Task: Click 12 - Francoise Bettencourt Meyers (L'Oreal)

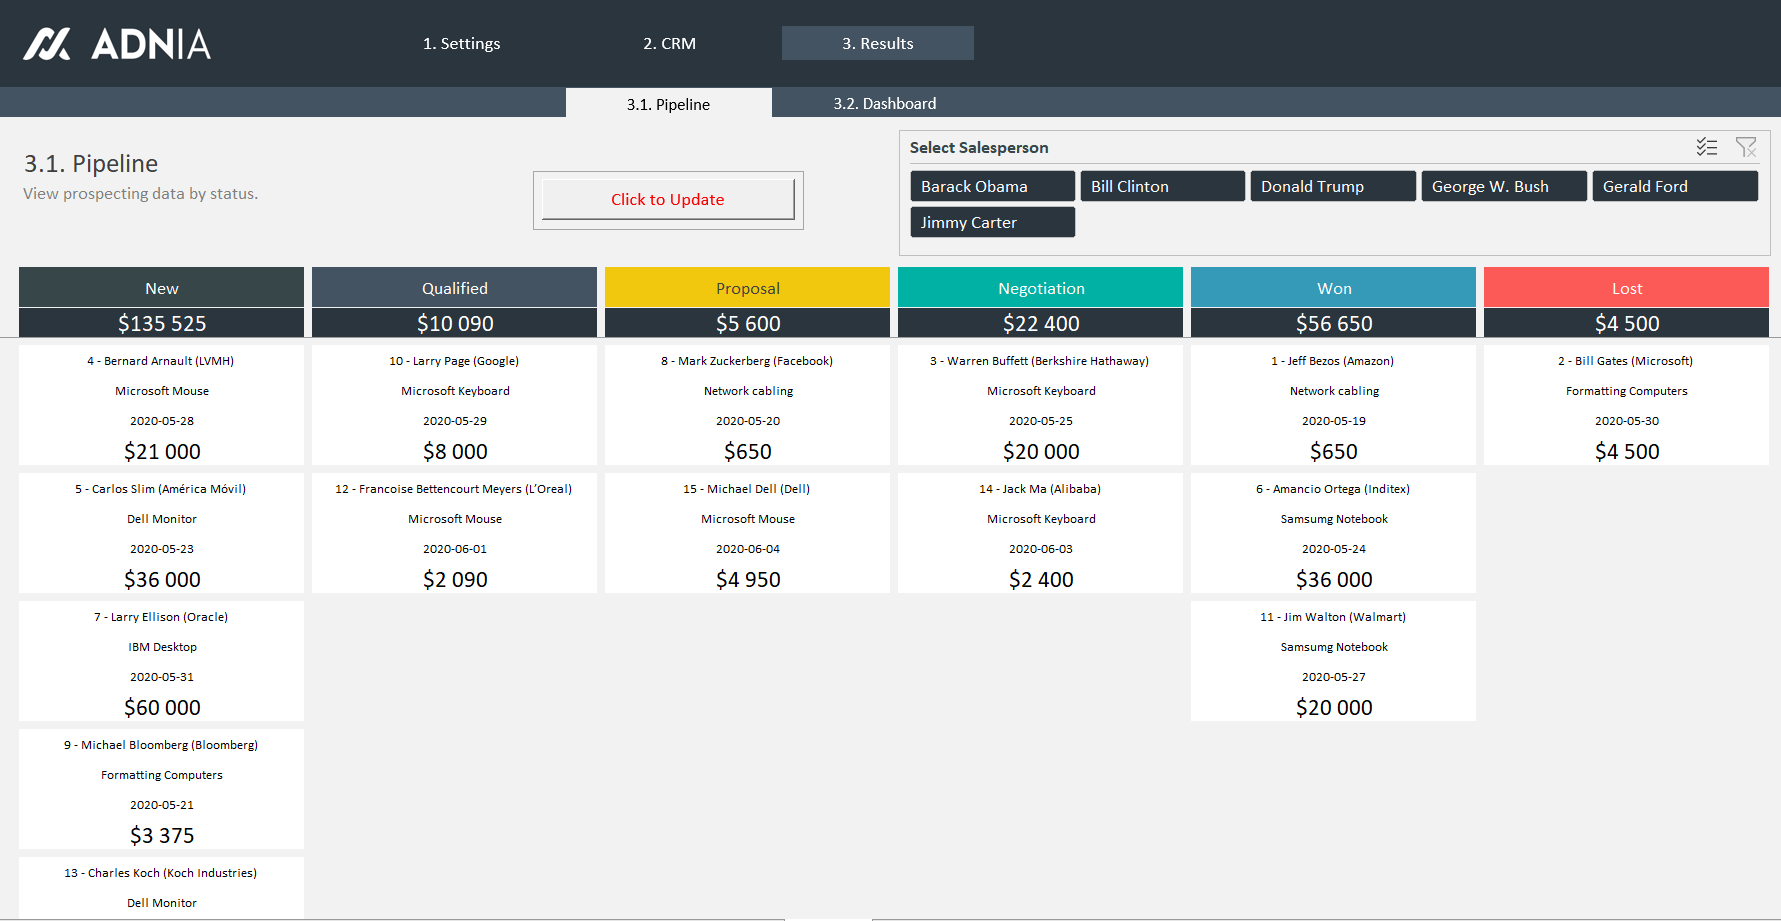Action: point(454,489)
